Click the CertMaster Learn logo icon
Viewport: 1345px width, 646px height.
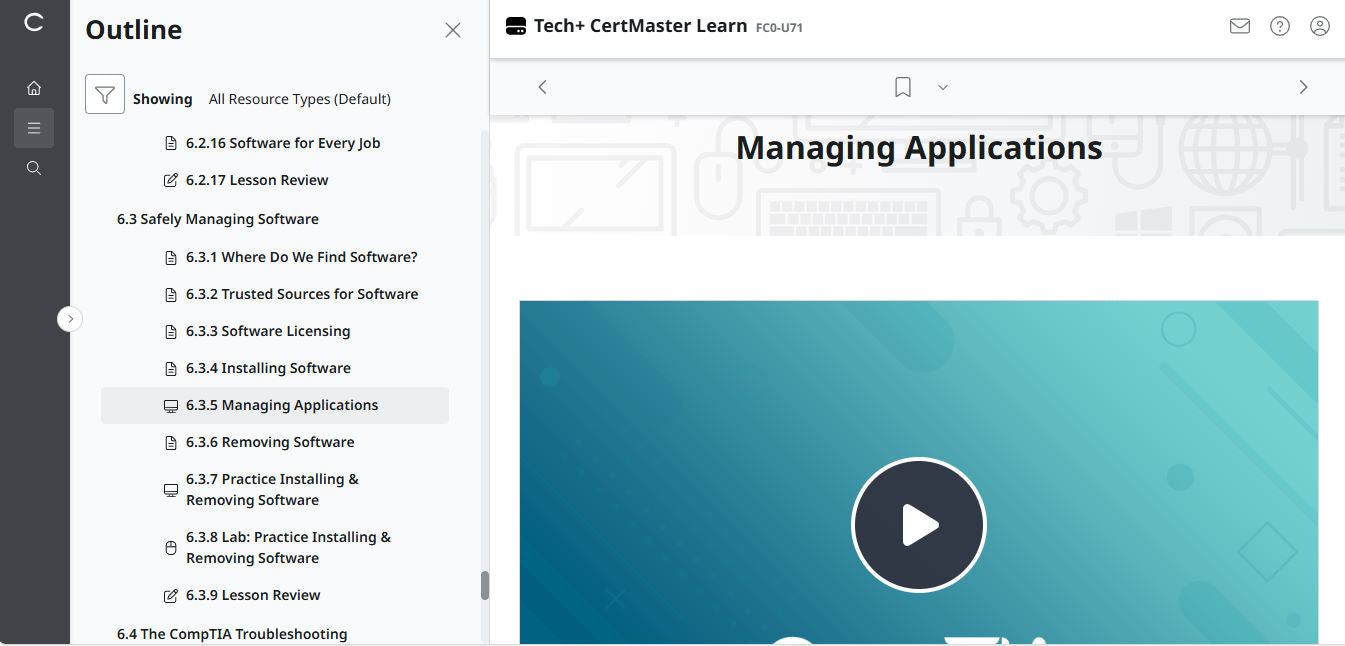tap(515, 26)
